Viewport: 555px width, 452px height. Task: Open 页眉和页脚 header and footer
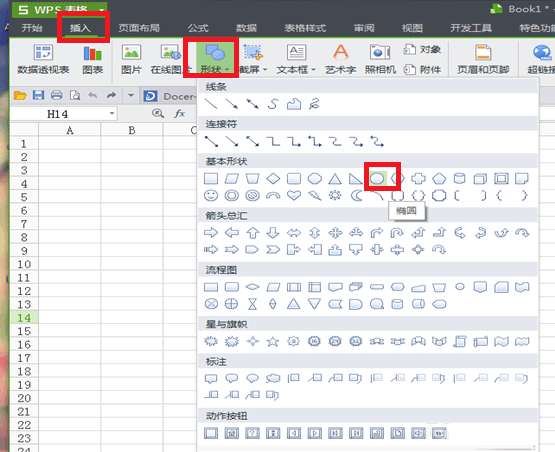(x=483, y=59)
